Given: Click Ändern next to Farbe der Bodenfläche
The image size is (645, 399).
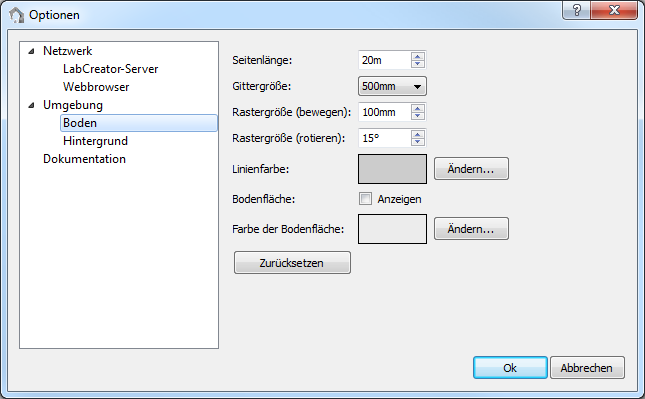Looking at the screenshot, I should pos(471,229).
